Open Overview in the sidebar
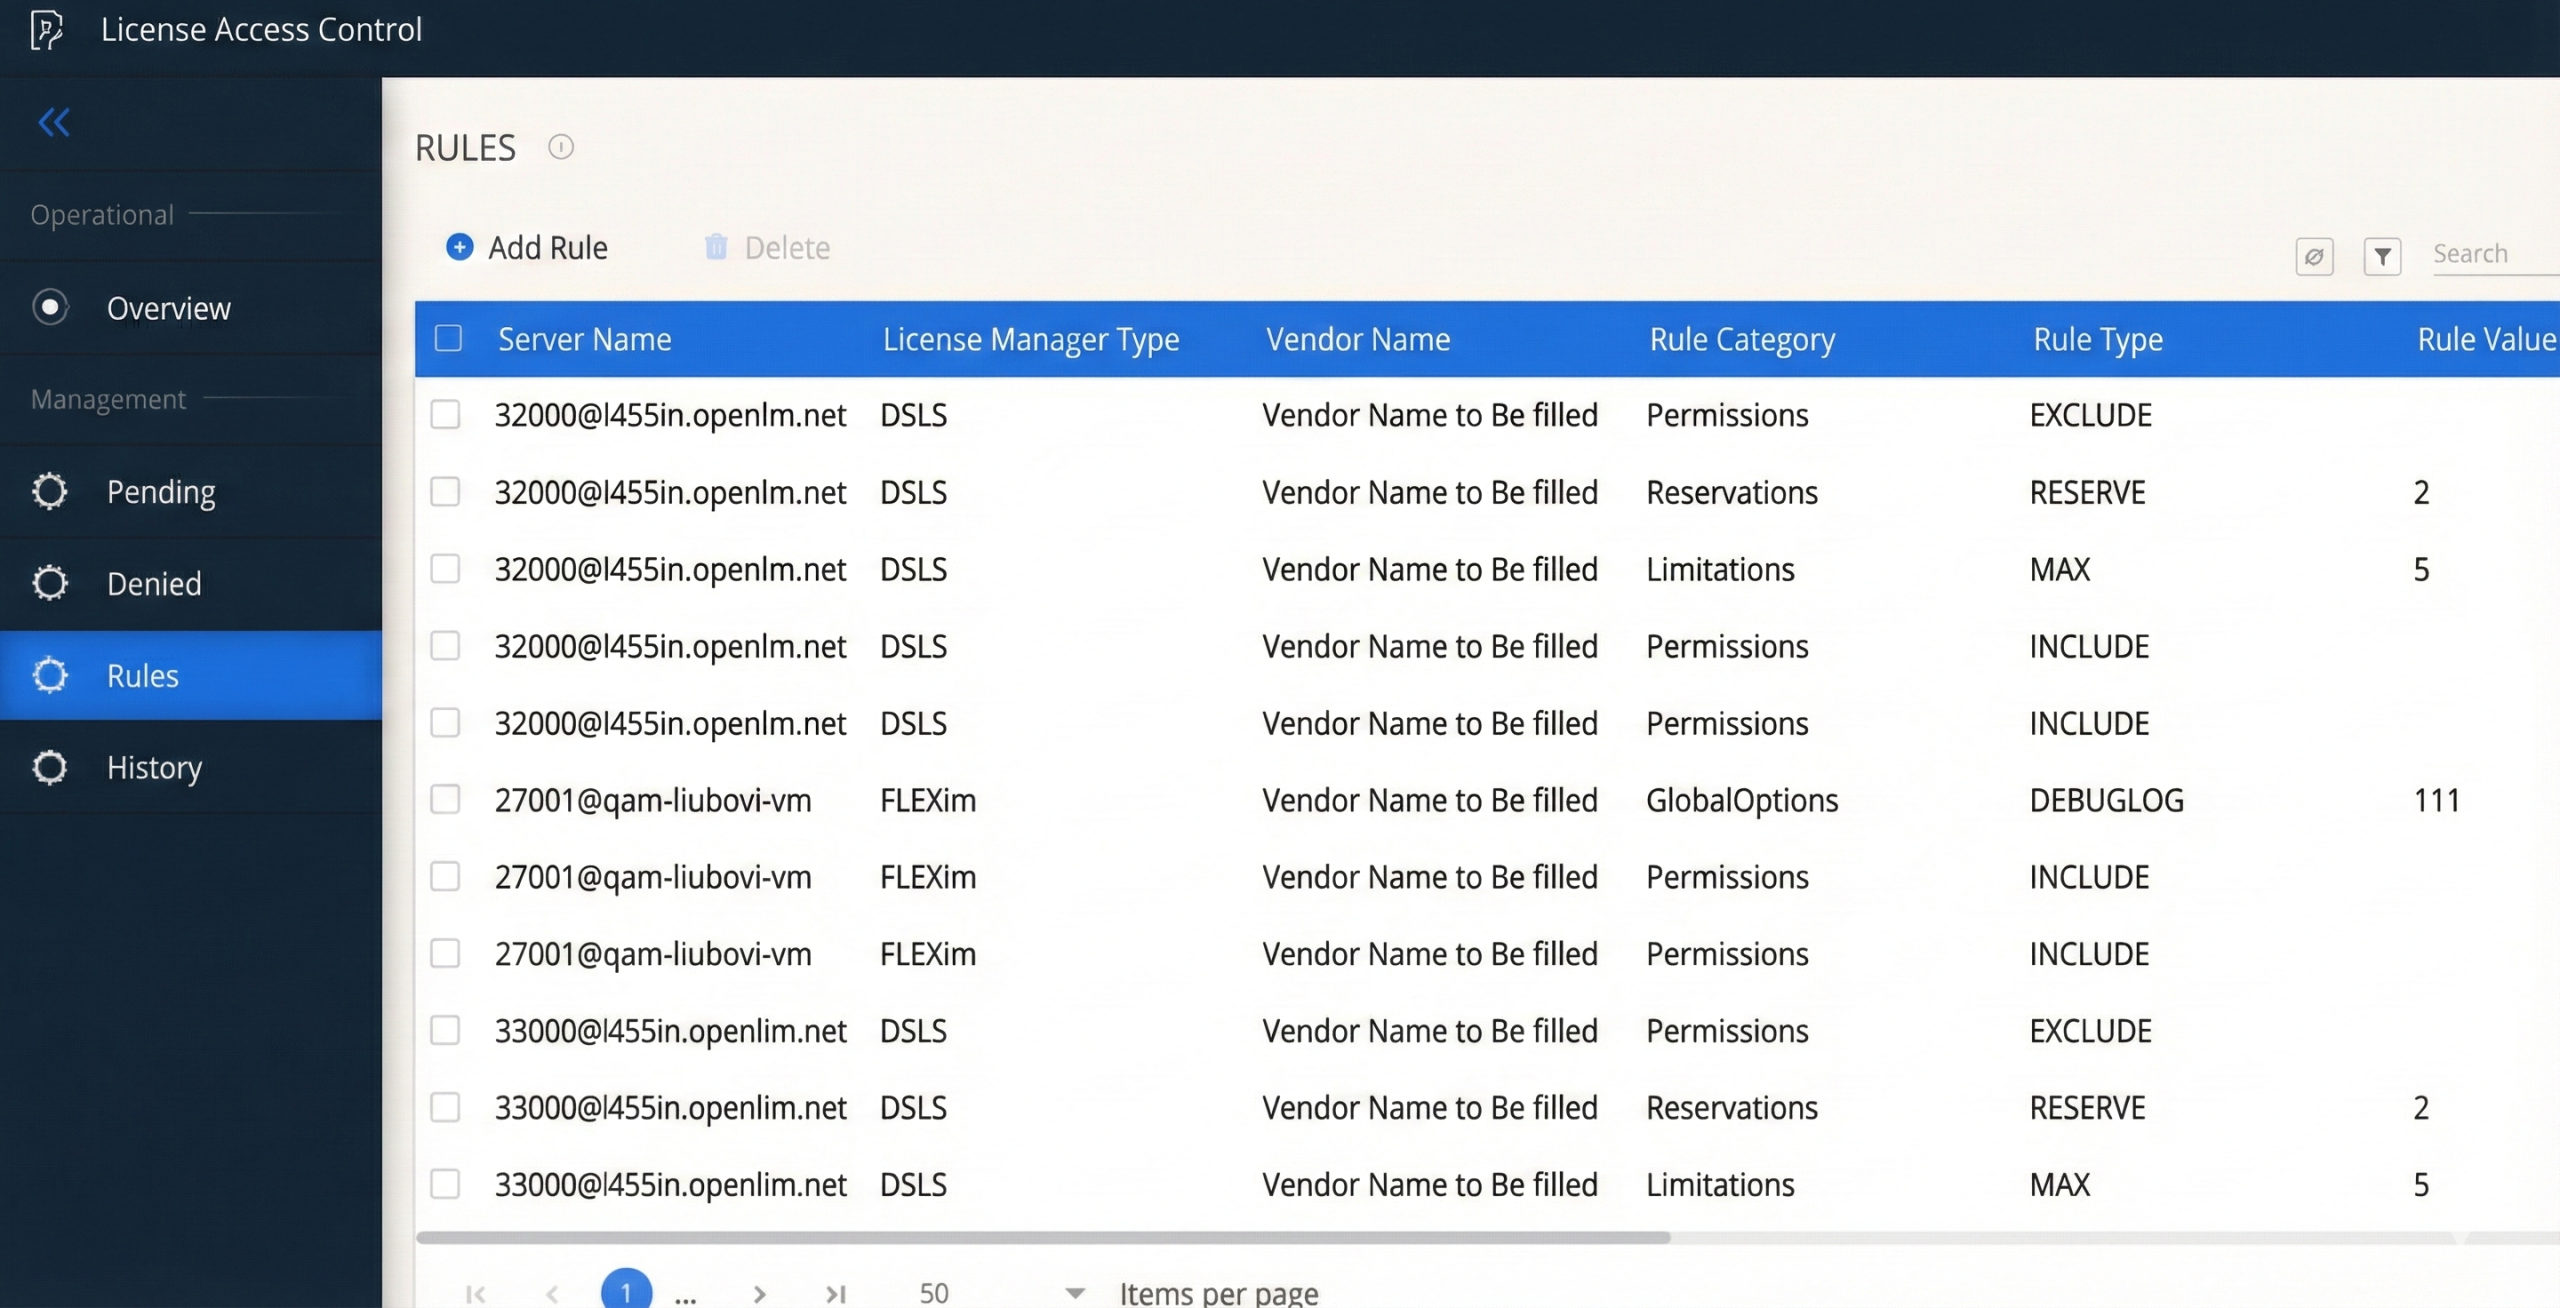Screen dimensions: 2560x1308 click(190, 307)
